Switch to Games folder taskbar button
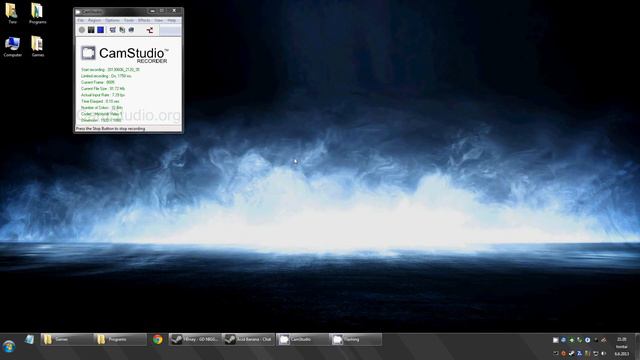Viewport: 640px width, 360px height. pos(67,339)
